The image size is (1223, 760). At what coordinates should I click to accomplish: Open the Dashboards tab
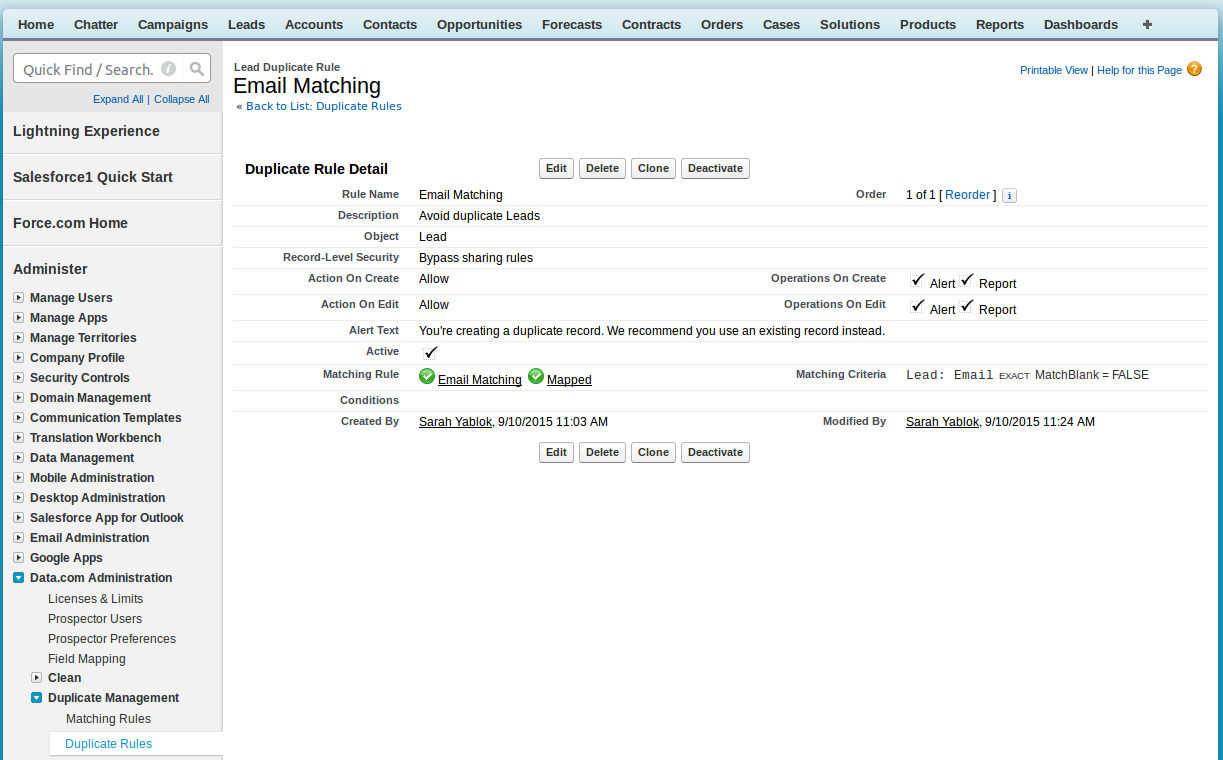1081,24
